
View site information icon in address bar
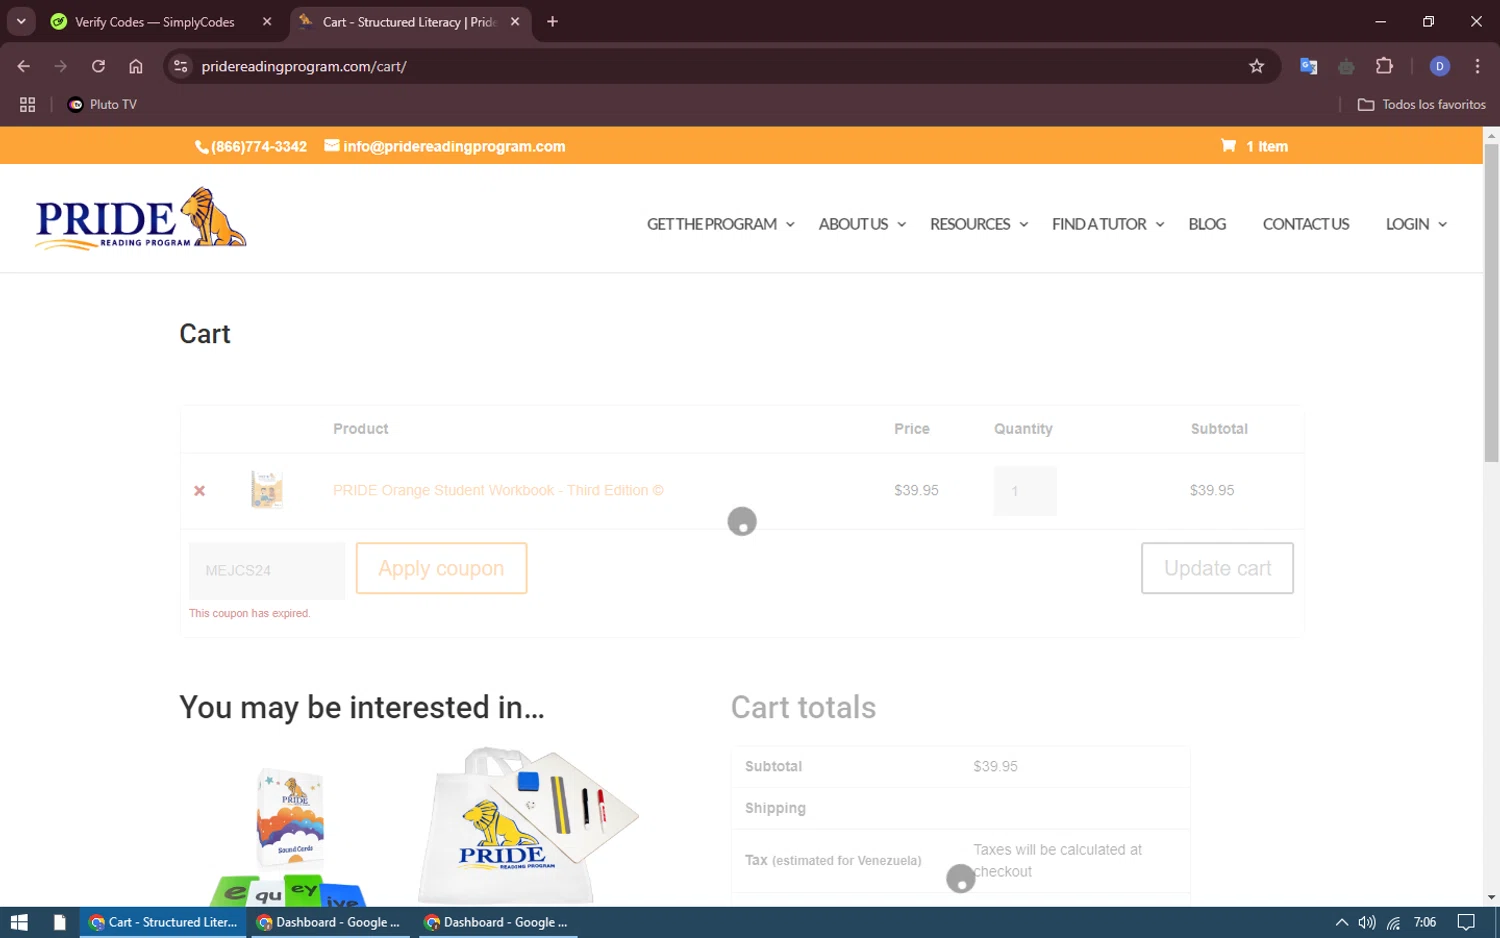(x=180, y=66)
